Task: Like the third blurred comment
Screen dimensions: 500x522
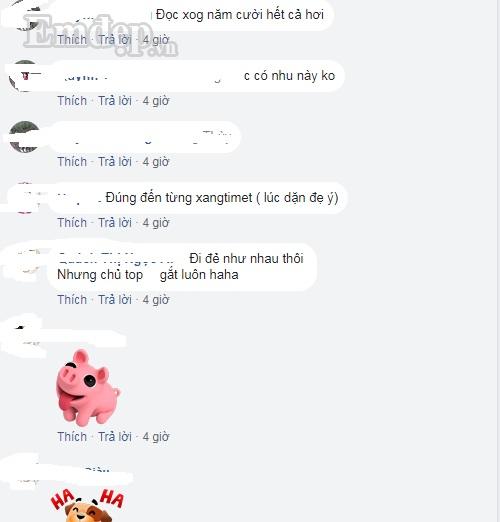Action: coord(72,162)
